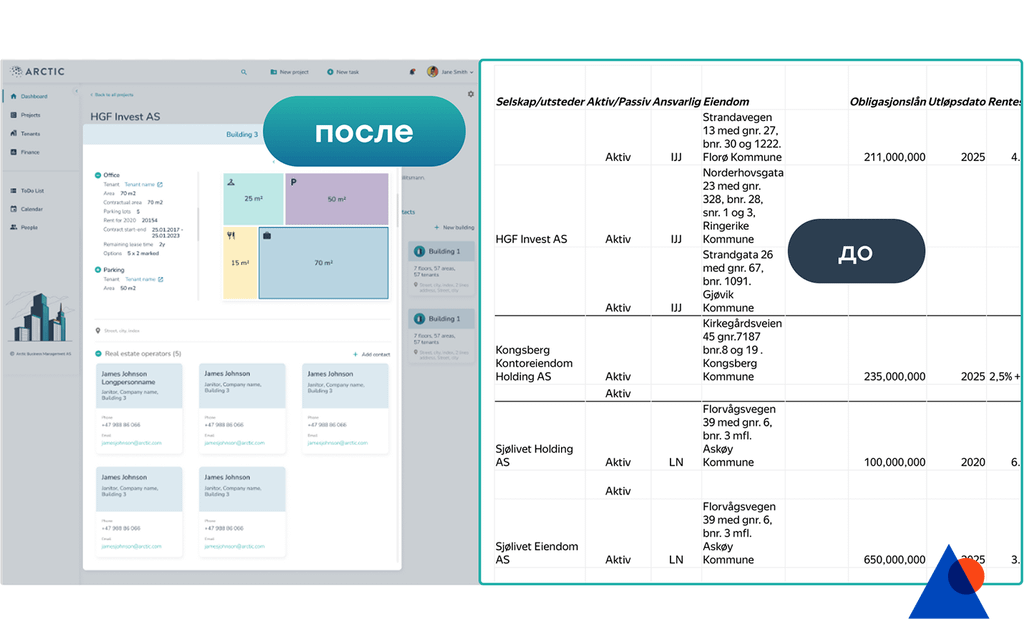The image size is (1024, 644).
Task: Click the Street, city, index address text
Action: tap(121, 331)
